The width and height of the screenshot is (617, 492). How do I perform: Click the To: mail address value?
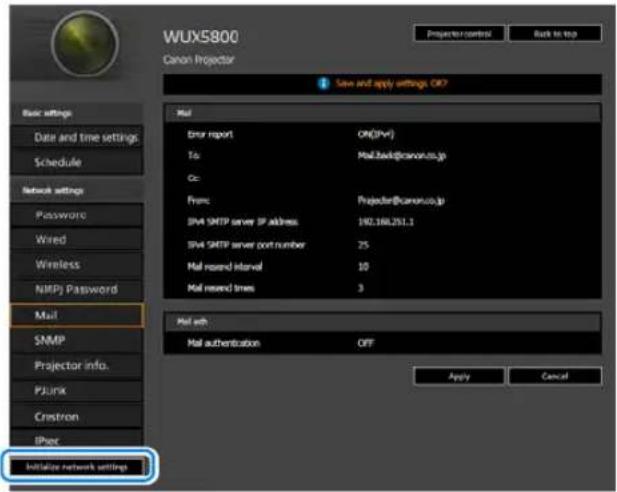click(402, 155)
